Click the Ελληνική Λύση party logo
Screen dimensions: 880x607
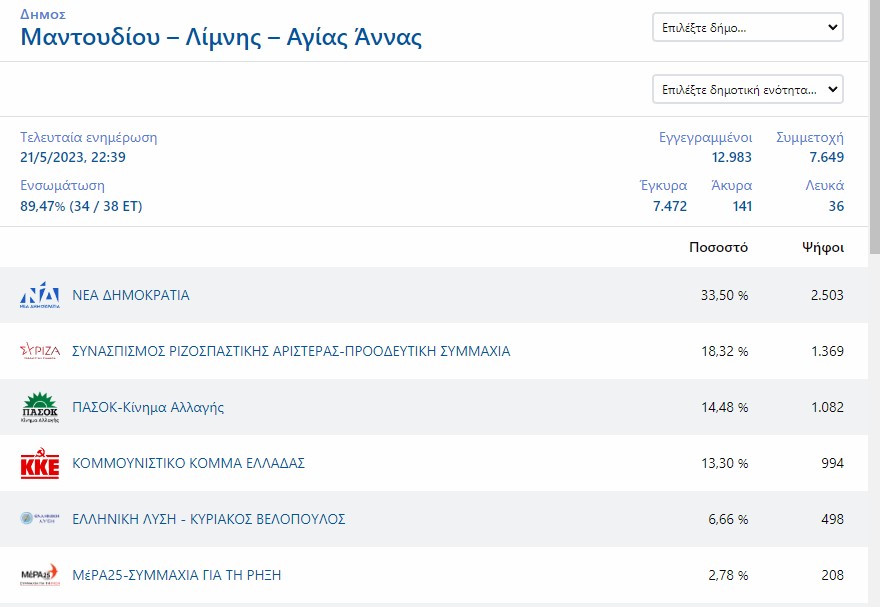(40, 519)
